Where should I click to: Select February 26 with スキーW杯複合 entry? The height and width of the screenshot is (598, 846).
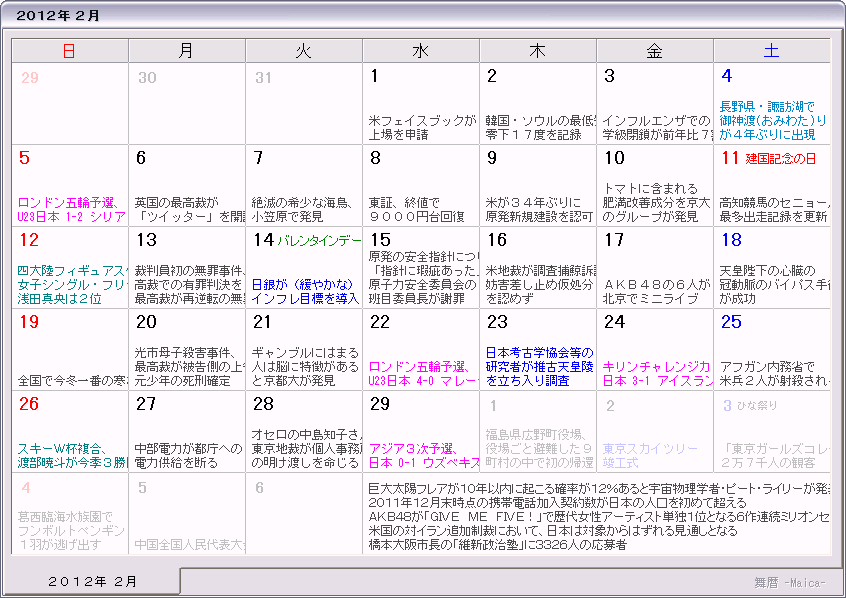(70, 432)
